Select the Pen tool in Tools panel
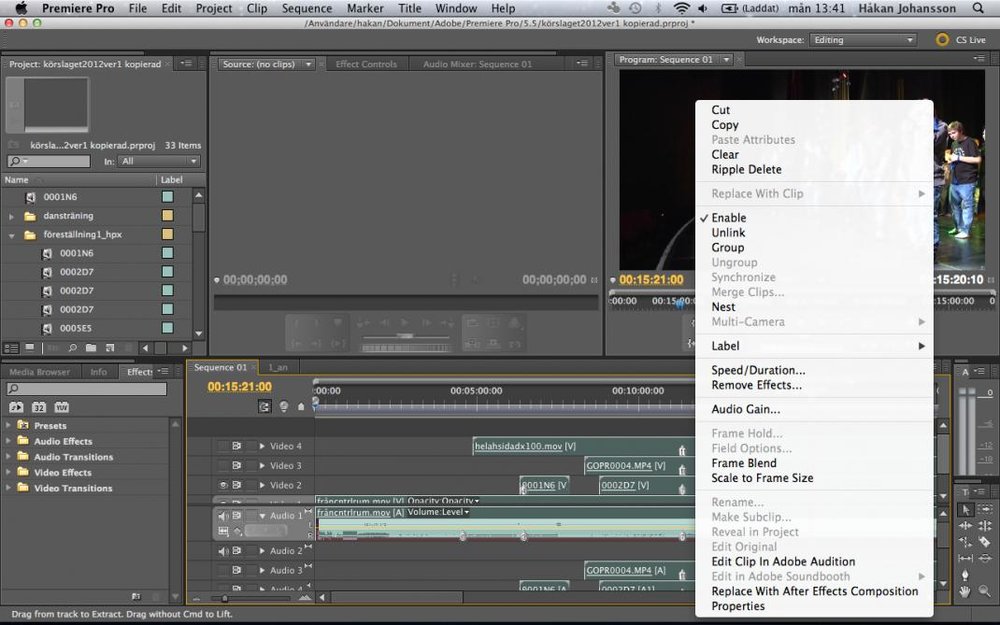The height and width of the screenshot is (625, 1000). click(965, 576)
